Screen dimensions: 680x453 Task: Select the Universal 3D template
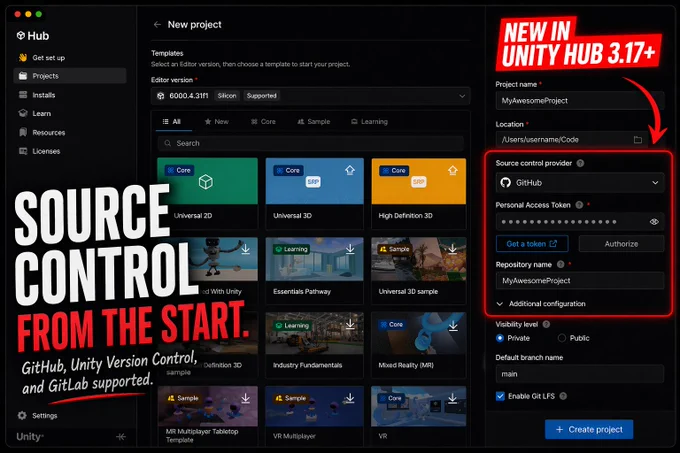click(314, 193)
